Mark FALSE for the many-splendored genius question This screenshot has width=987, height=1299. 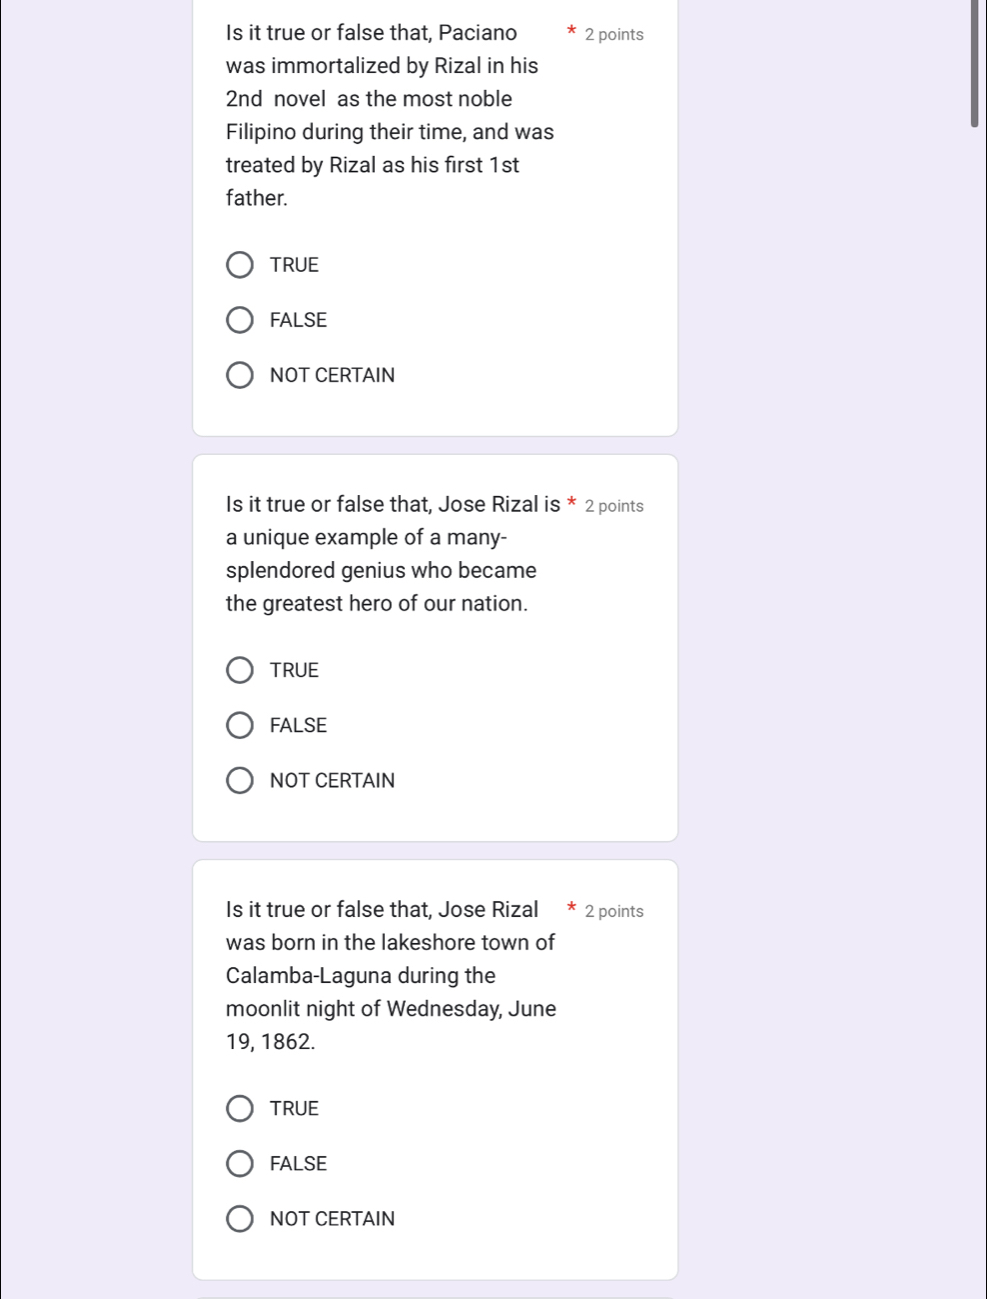[x=240, y=725]
